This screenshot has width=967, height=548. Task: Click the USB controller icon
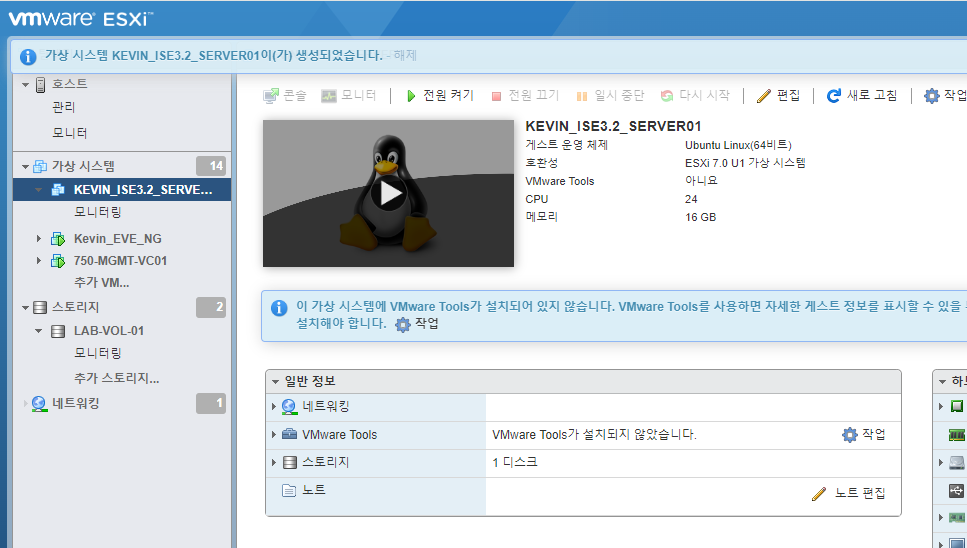(x=957, y=491)
